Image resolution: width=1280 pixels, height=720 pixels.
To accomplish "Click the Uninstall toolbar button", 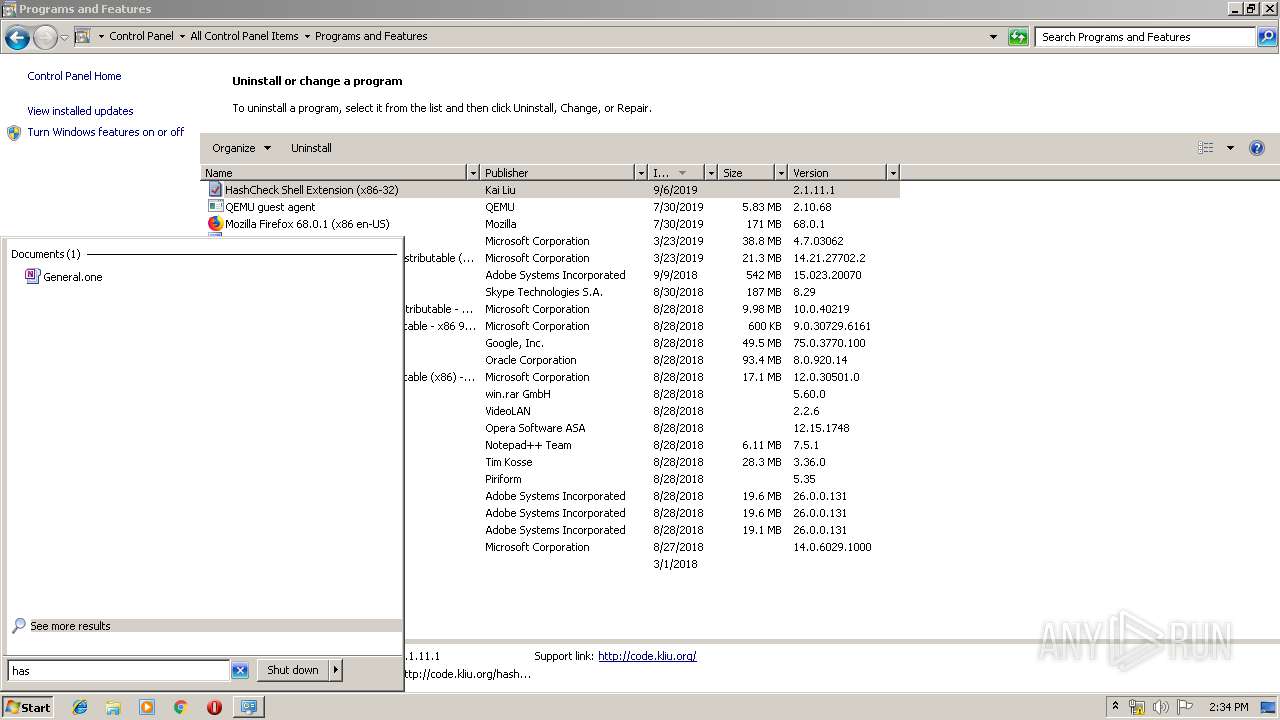I will 311,148.
